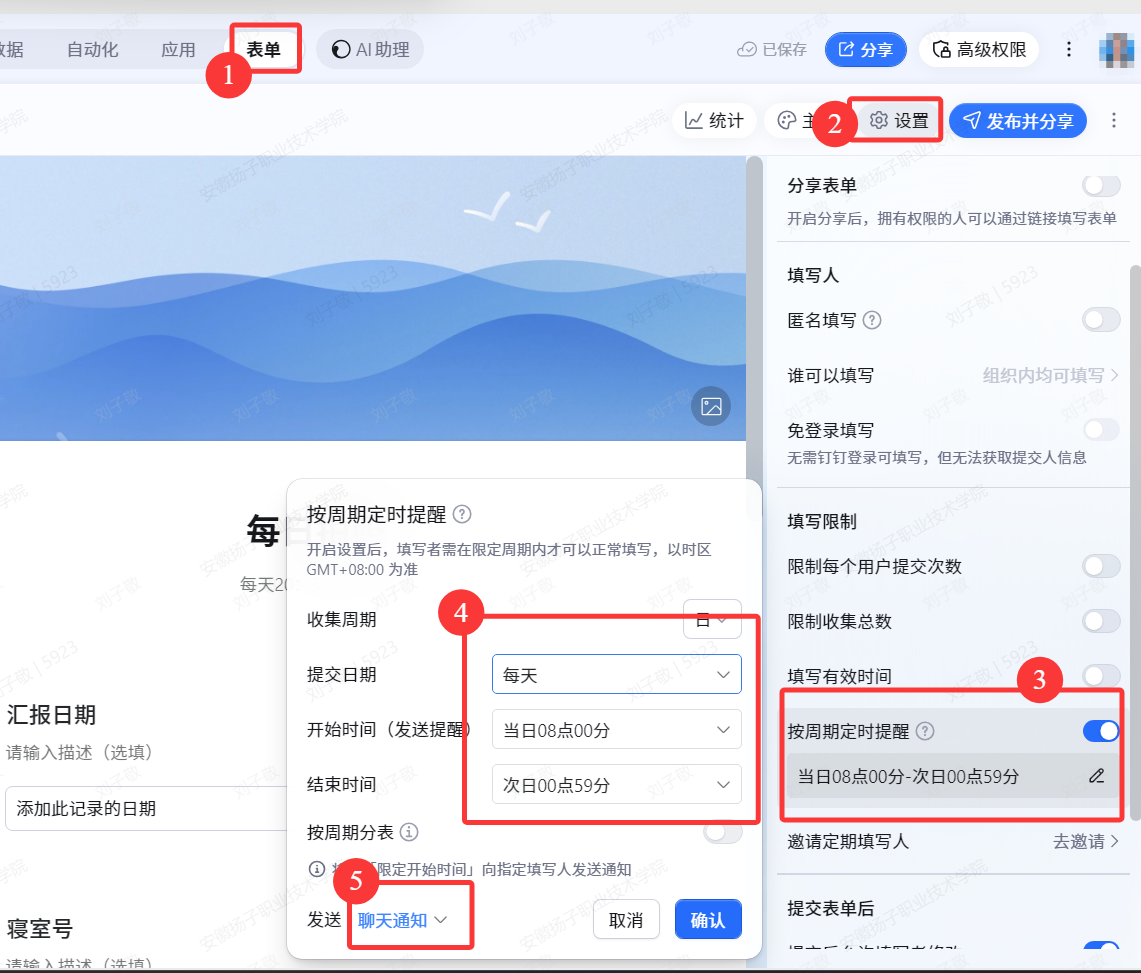Toggle the 分享表单 switch
The image size is (1141, 973).
pyautogui.click(x=1100, y=186)
